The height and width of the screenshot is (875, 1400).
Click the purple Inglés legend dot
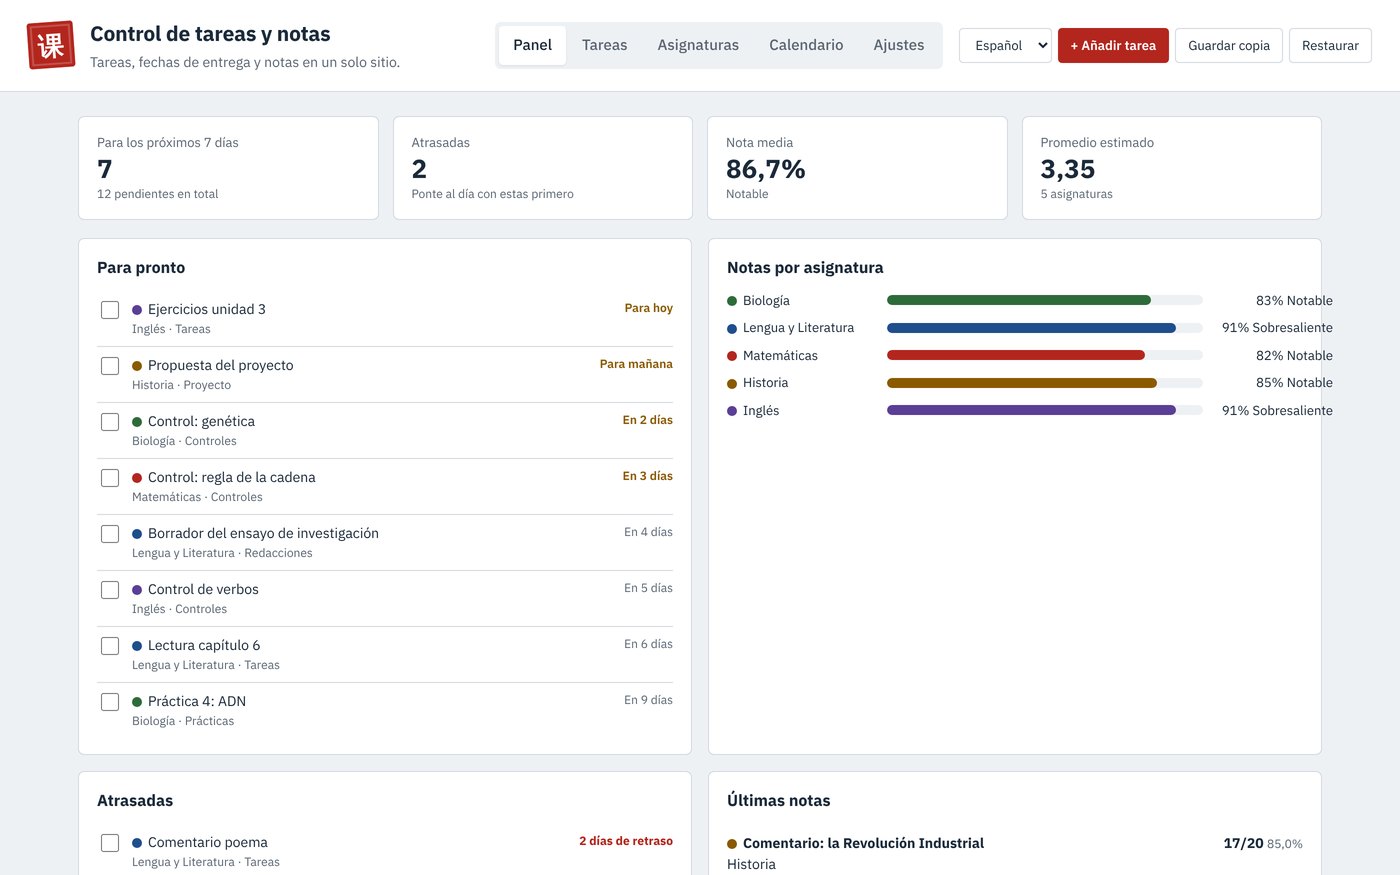pos(732,411)
